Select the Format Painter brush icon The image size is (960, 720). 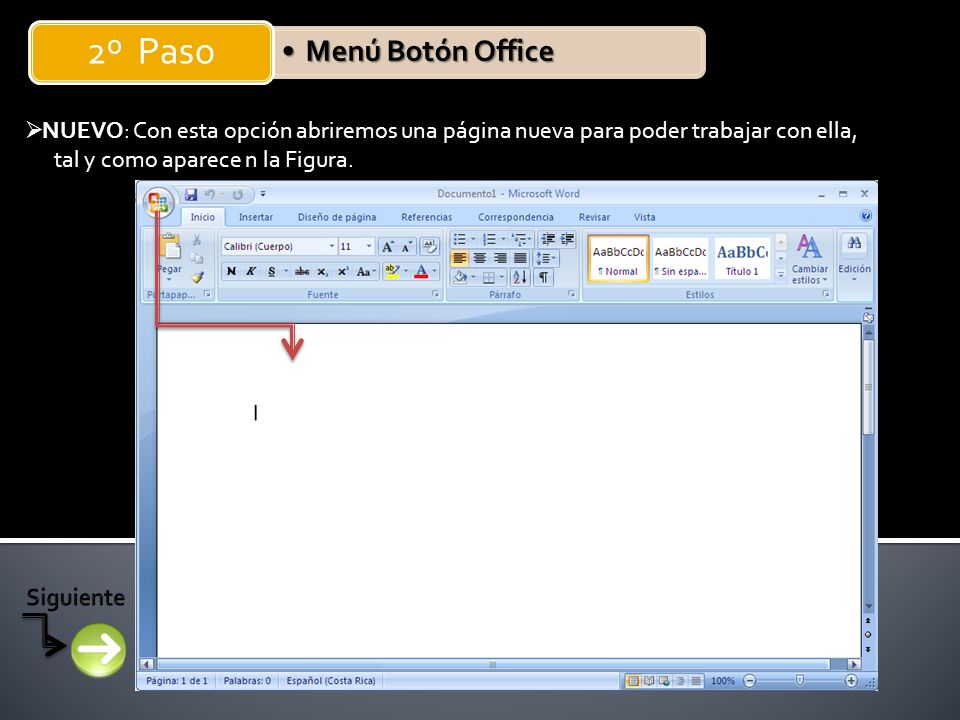point(197,277)
